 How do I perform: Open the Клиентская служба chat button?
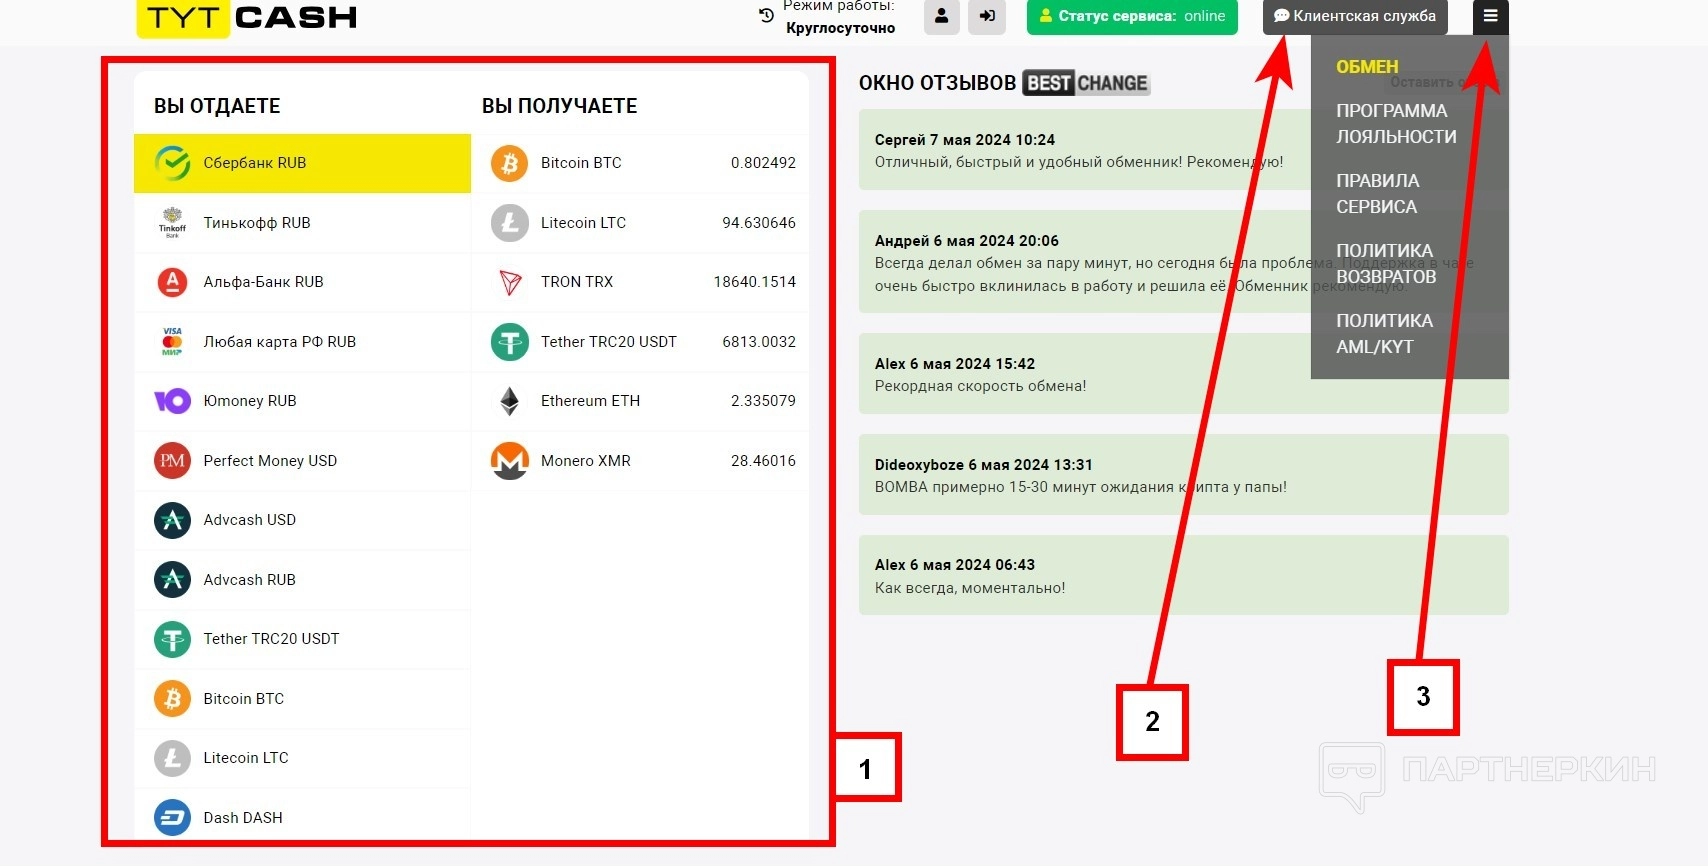tap(1355, 16)
